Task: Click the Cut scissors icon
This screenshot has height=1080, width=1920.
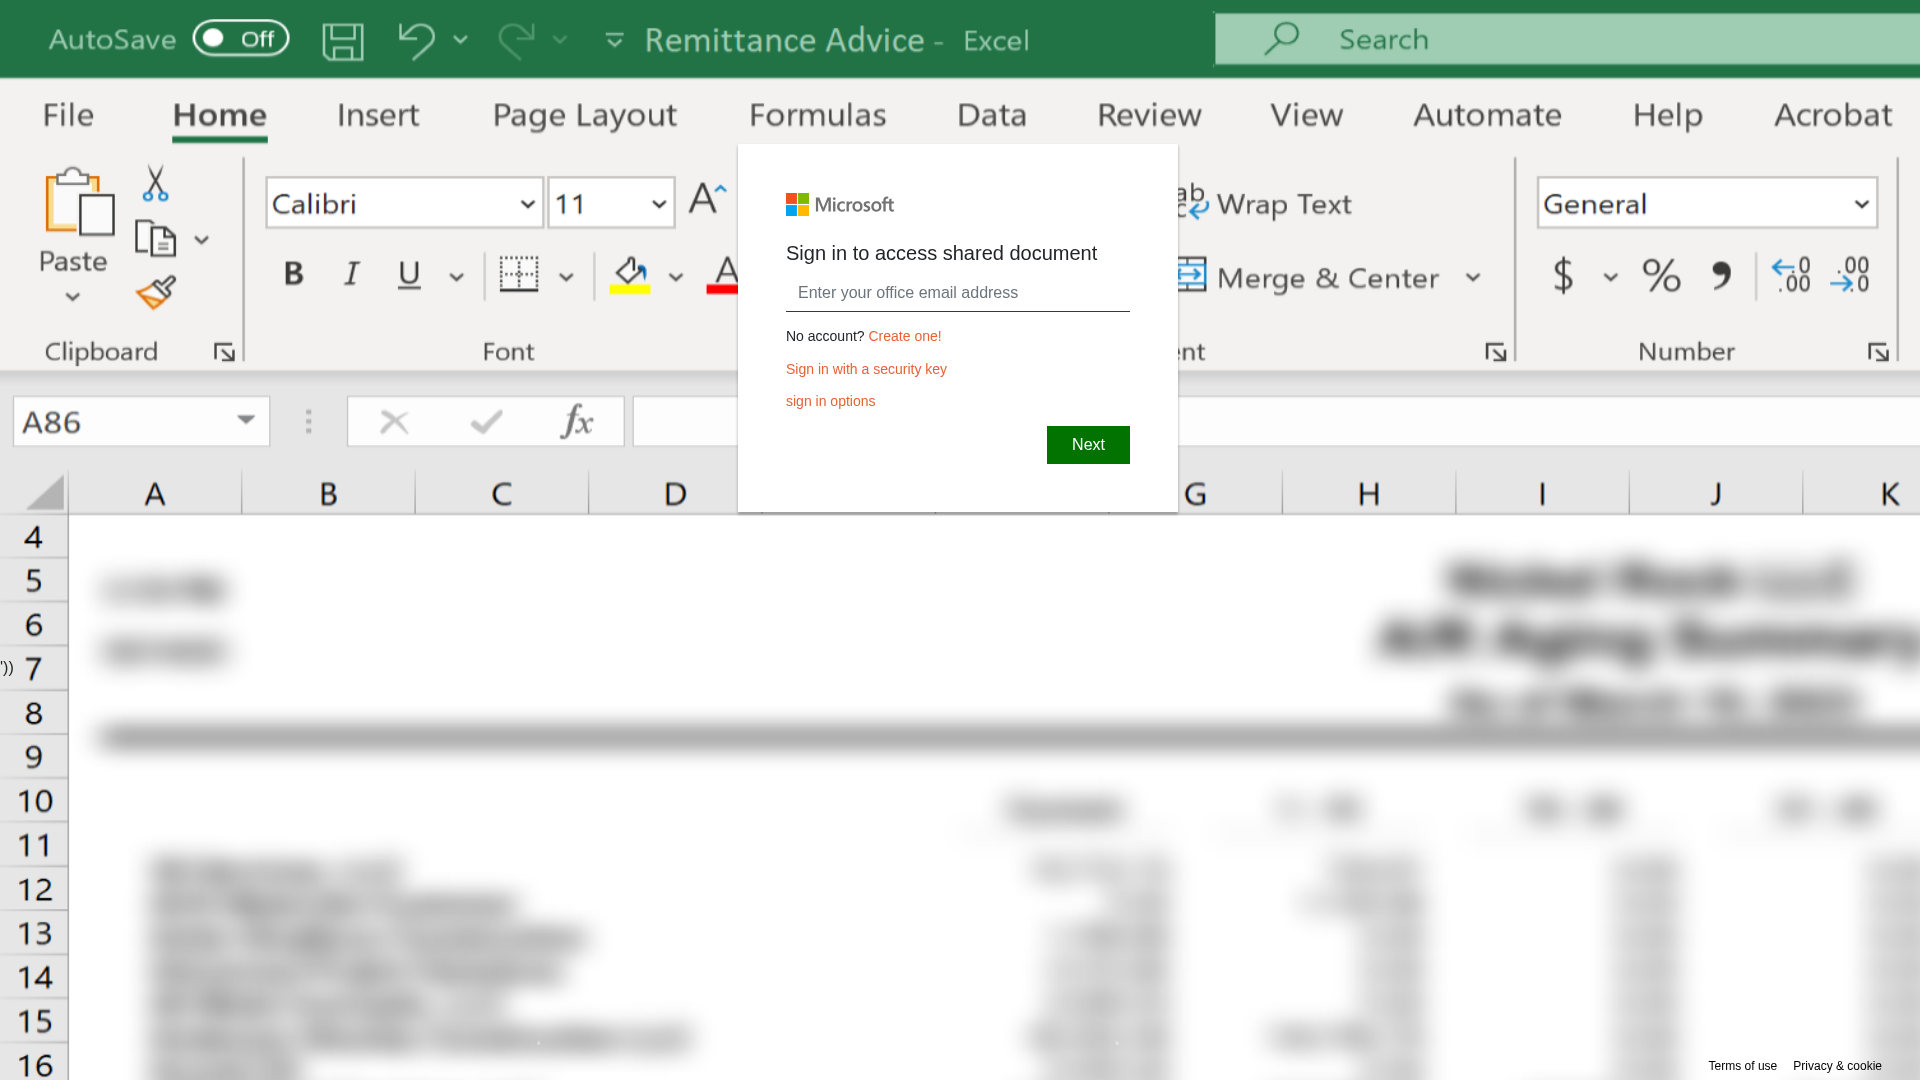Action: click(155, 183)
